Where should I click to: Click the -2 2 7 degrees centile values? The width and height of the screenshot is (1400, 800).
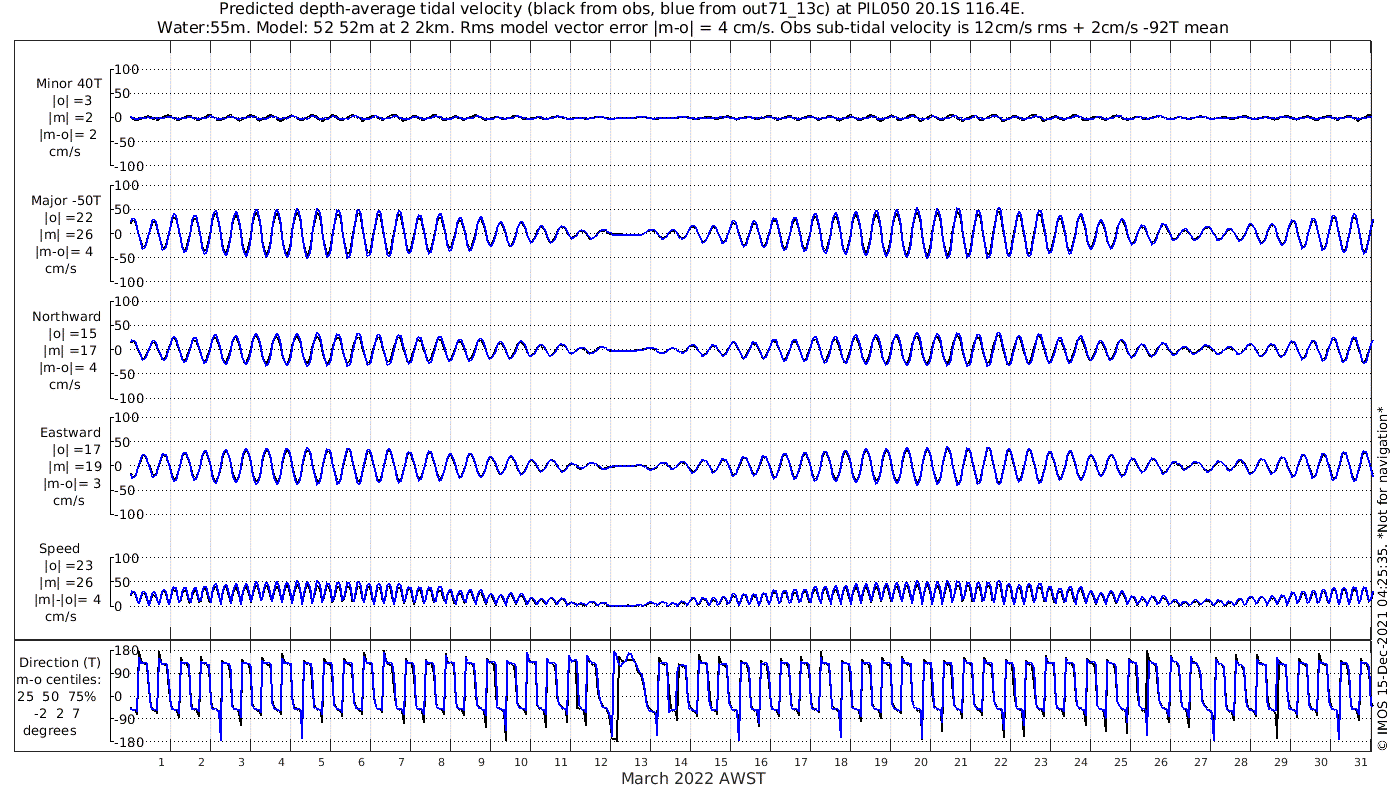62,713
